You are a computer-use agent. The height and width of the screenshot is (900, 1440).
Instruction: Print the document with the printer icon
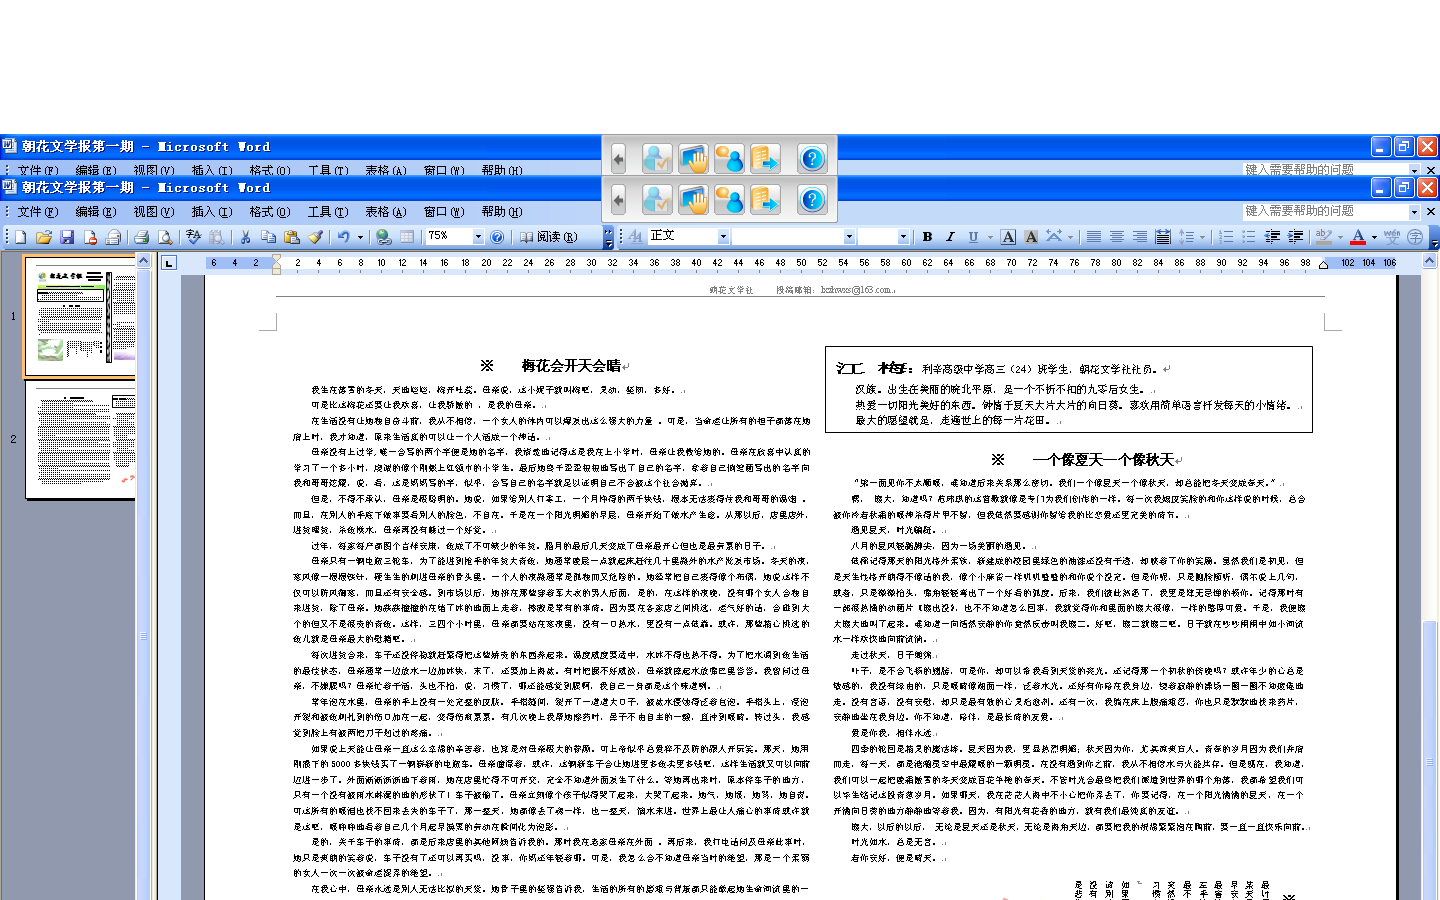point(141,237)
